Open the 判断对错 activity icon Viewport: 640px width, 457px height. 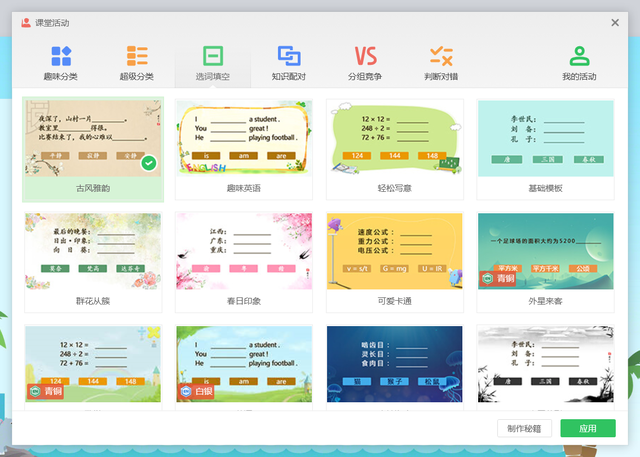click(x=441, y=56)
